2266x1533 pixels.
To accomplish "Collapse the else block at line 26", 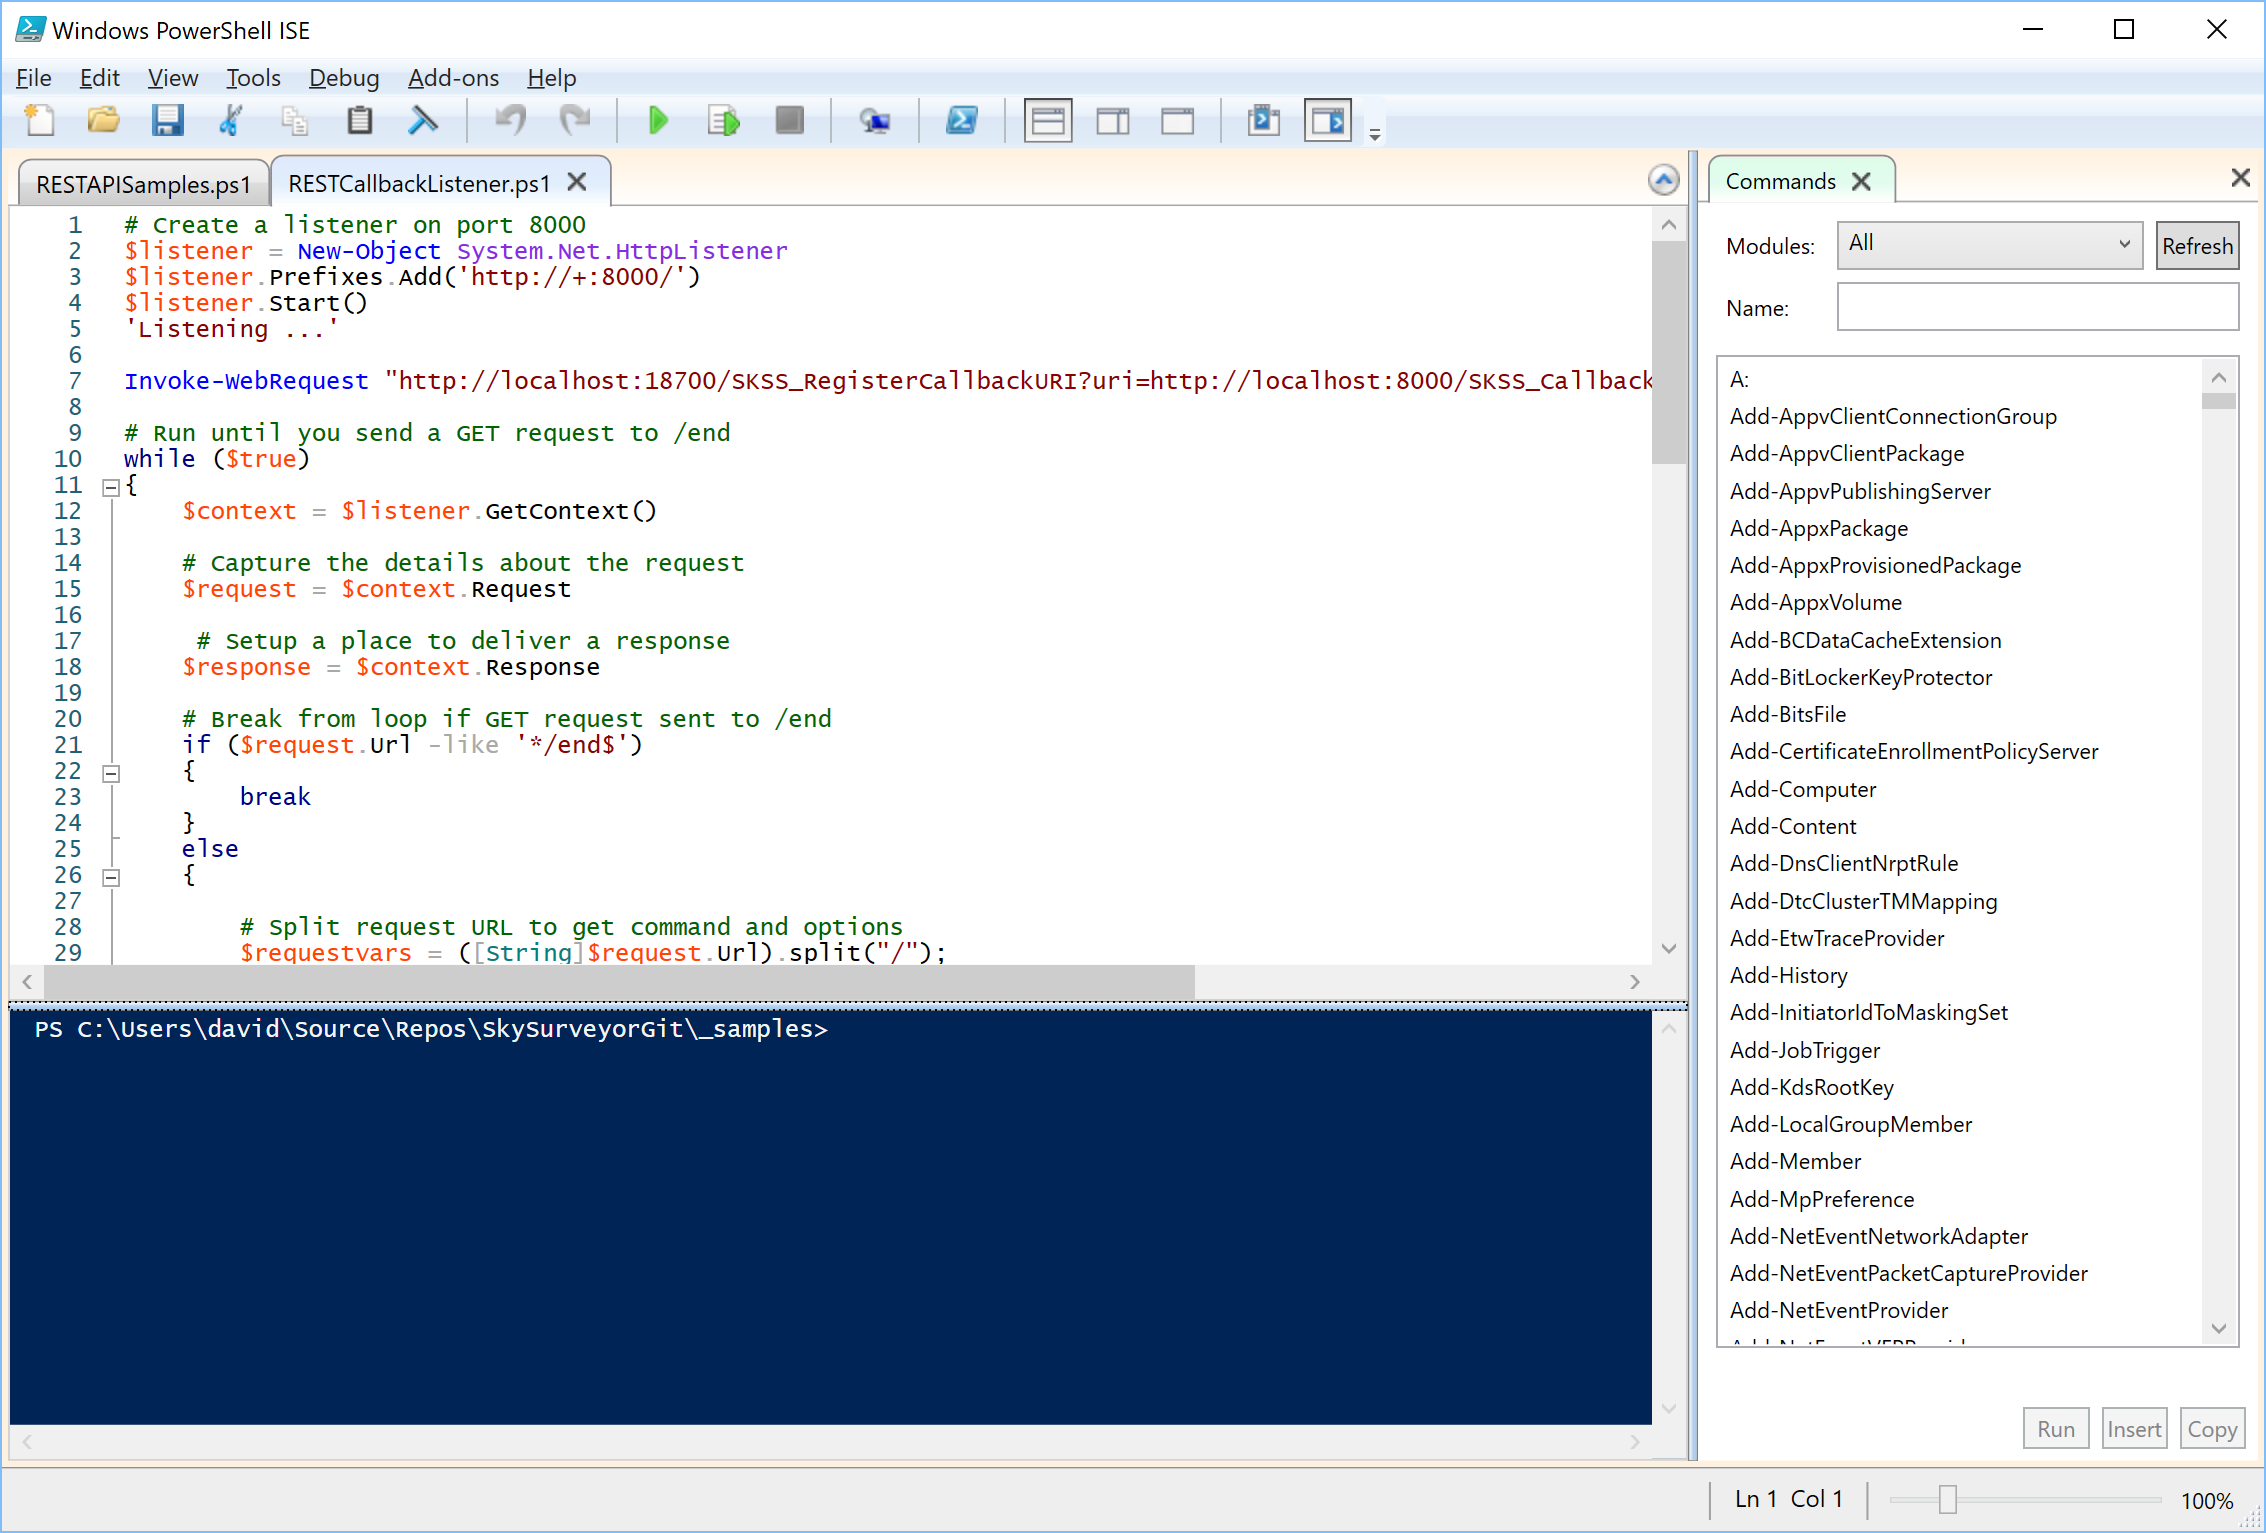I will tap(111, 877).
